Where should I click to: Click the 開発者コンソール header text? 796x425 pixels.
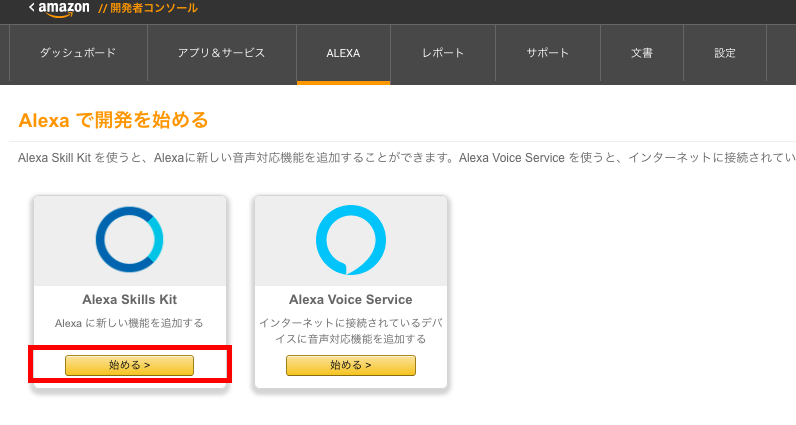pyautogui.click(x=148, y=8)
